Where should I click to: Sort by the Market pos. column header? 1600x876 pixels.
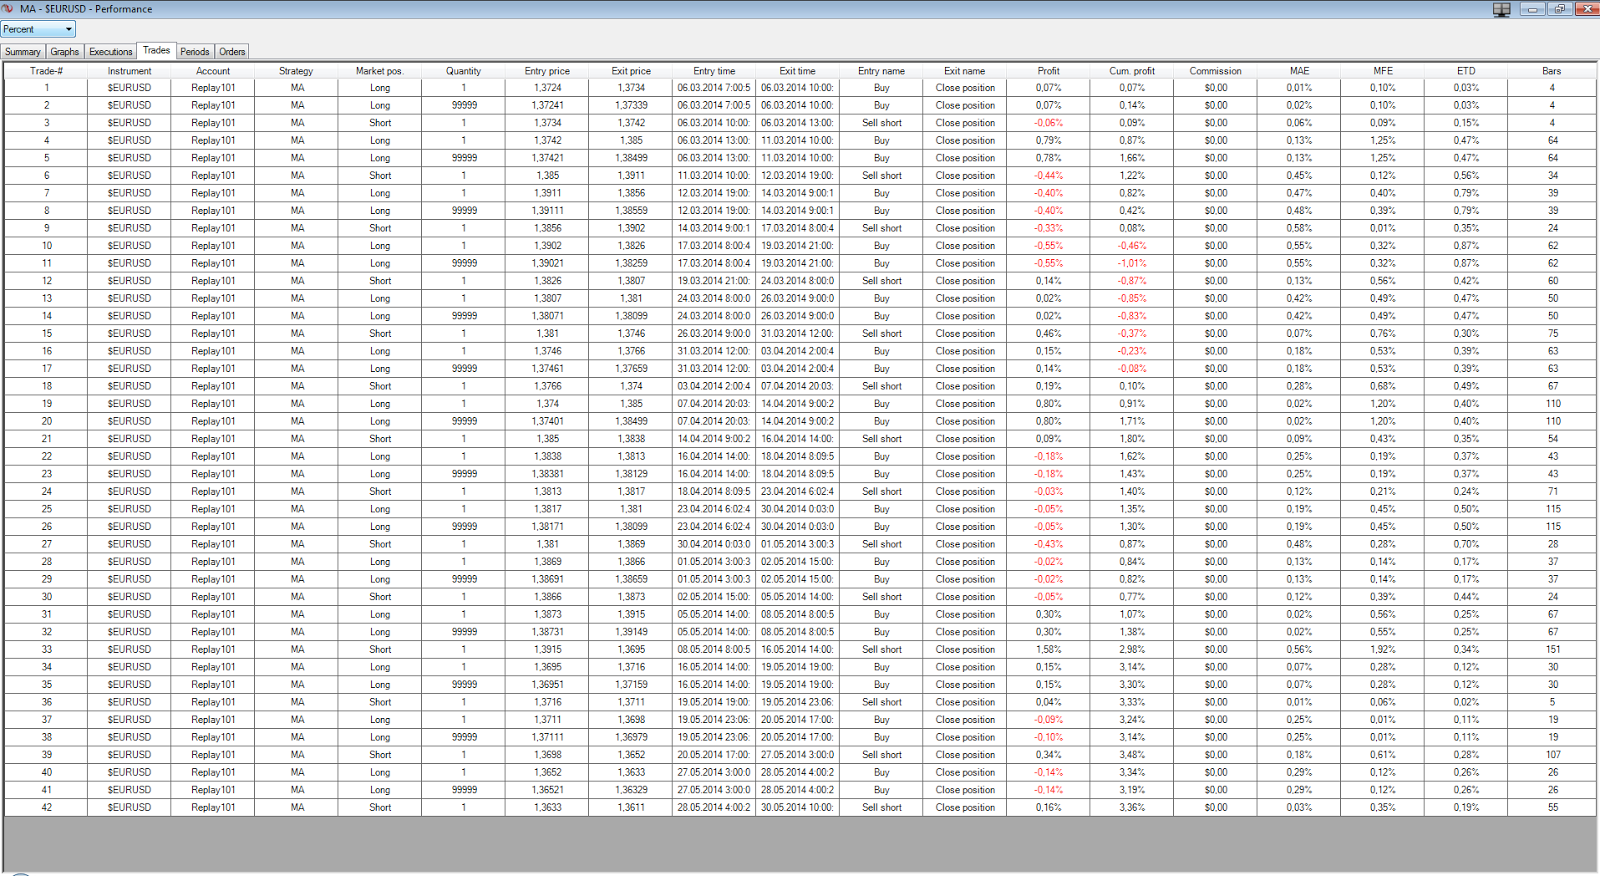(x=380, y=71)
